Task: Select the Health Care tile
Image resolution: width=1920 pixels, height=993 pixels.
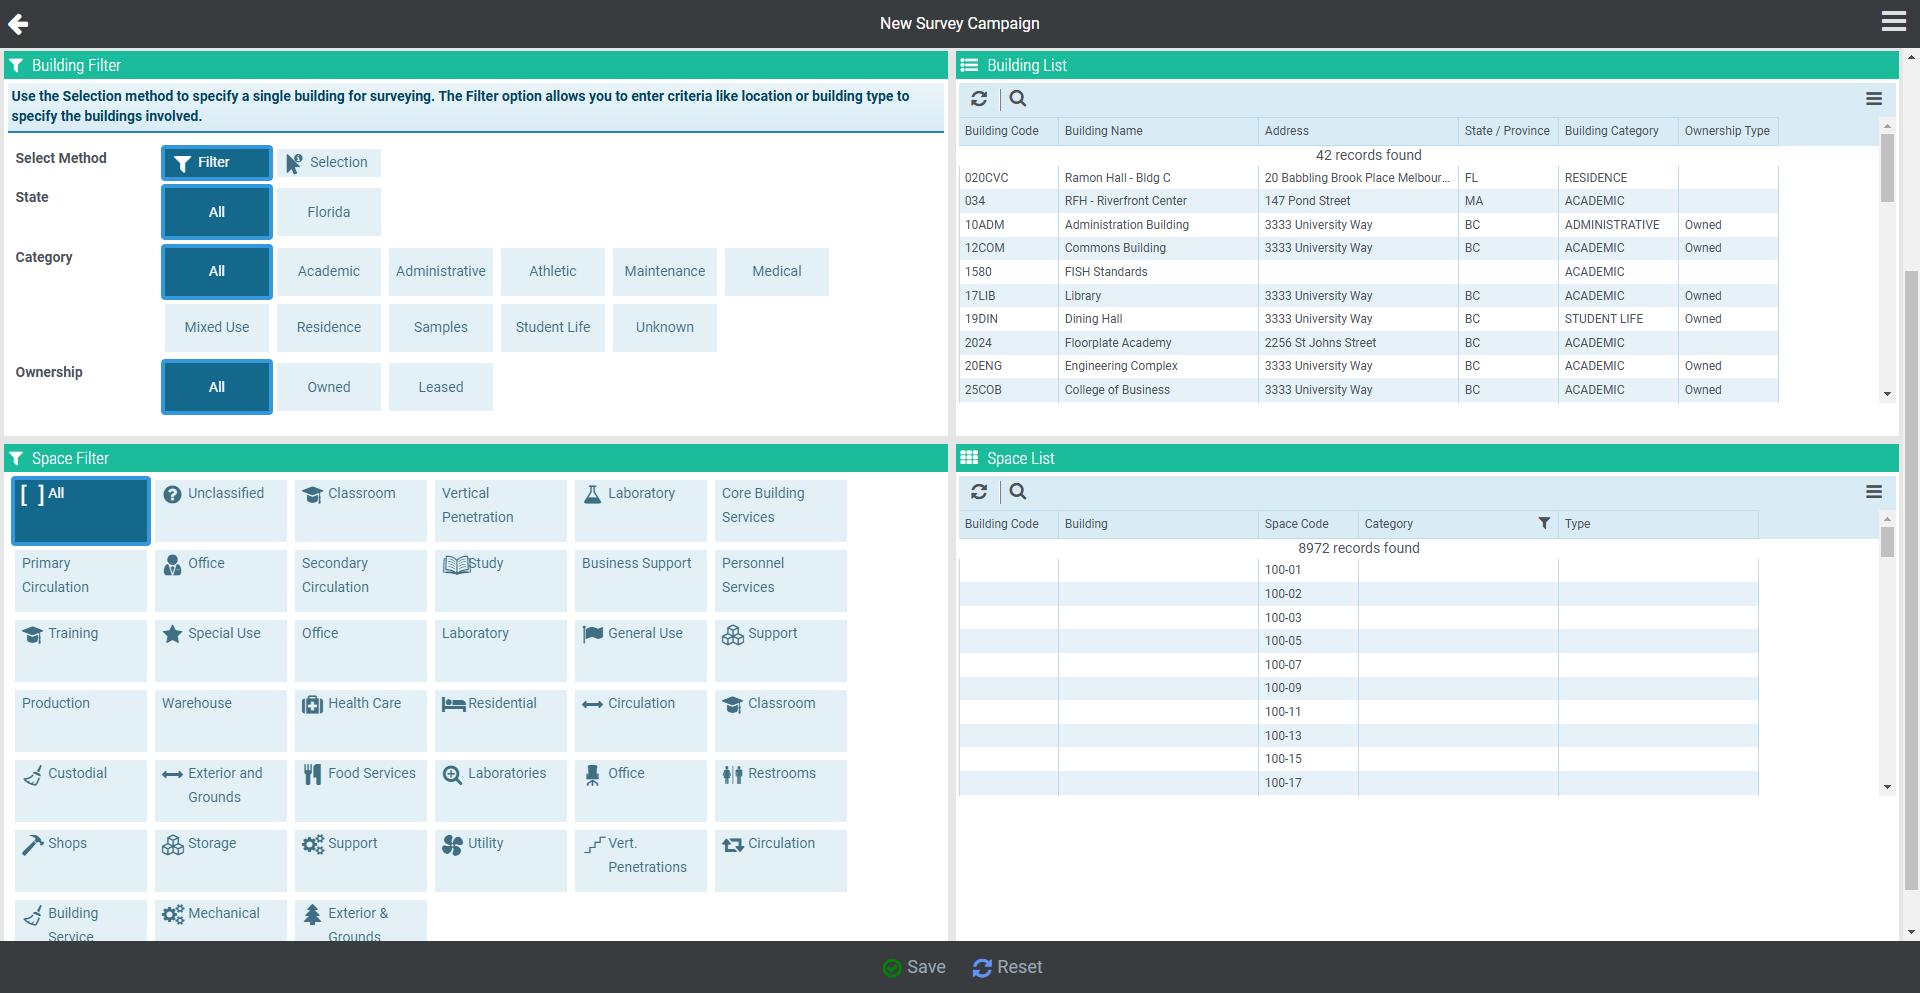Action: point(361,720)
